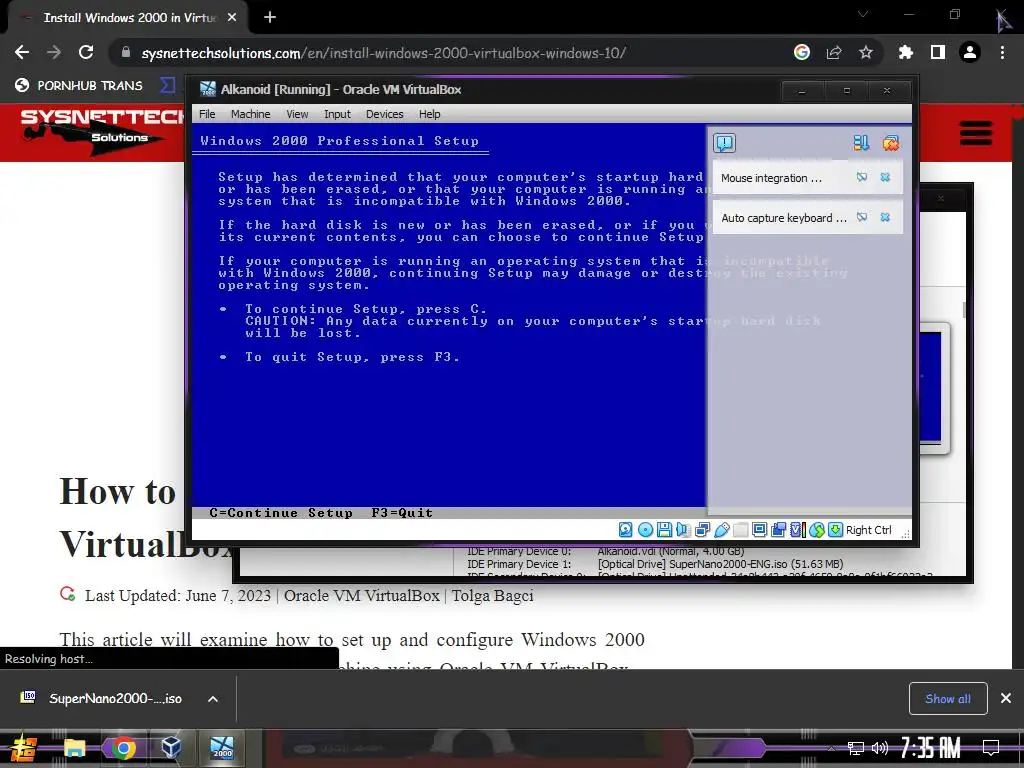Screen dimensions: 1024x768
Task: Open the Input menu in VirtualBox
Action: [x=337, y=114]
